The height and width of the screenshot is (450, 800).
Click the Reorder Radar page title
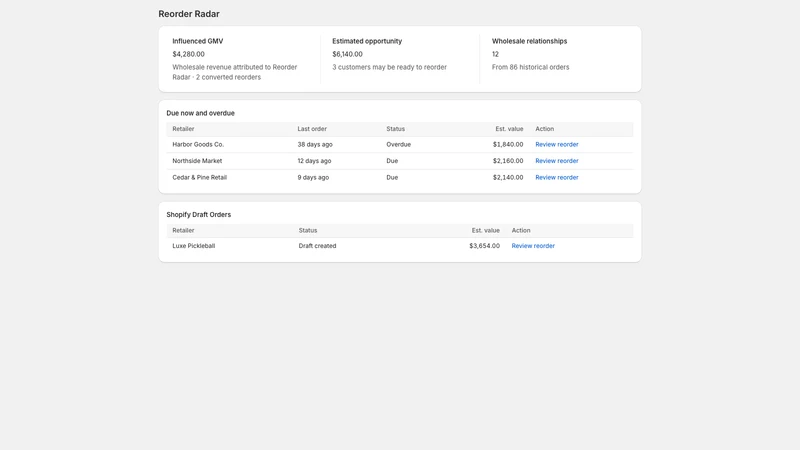[x=189, y=14]
